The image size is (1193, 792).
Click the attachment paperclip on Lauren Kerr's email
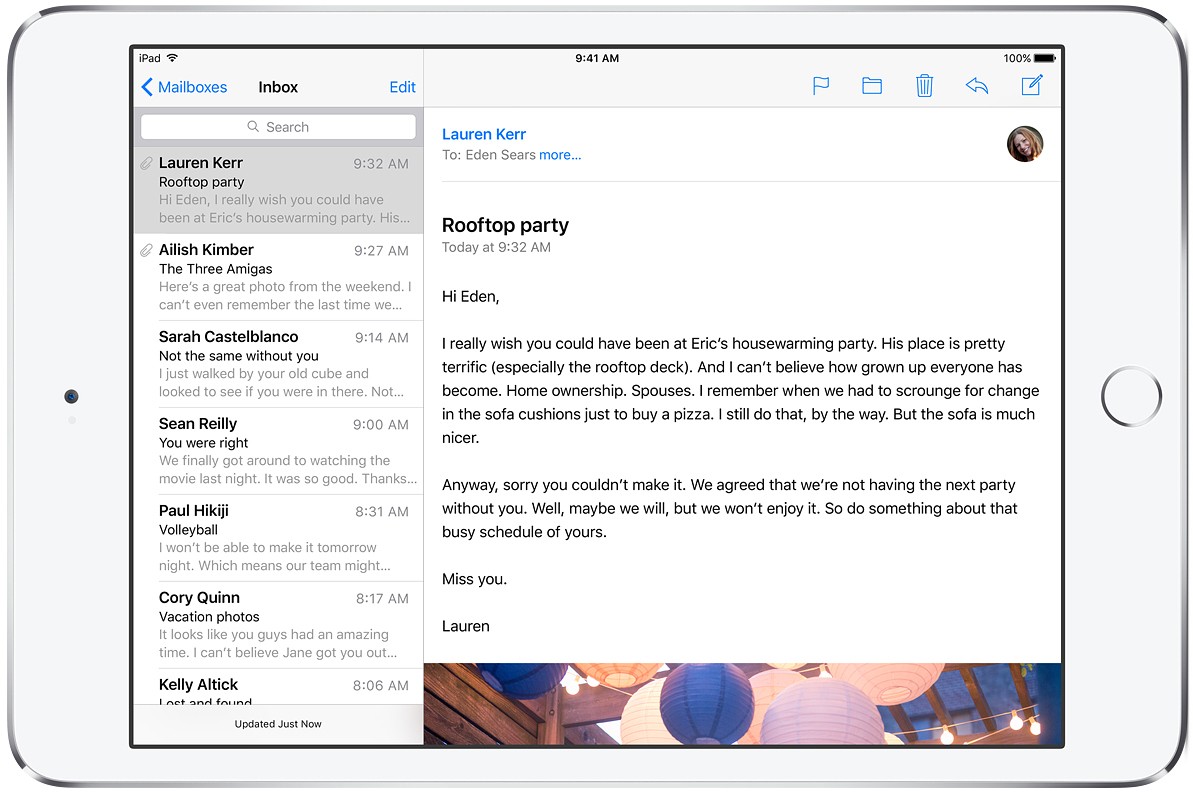point(146,163)
